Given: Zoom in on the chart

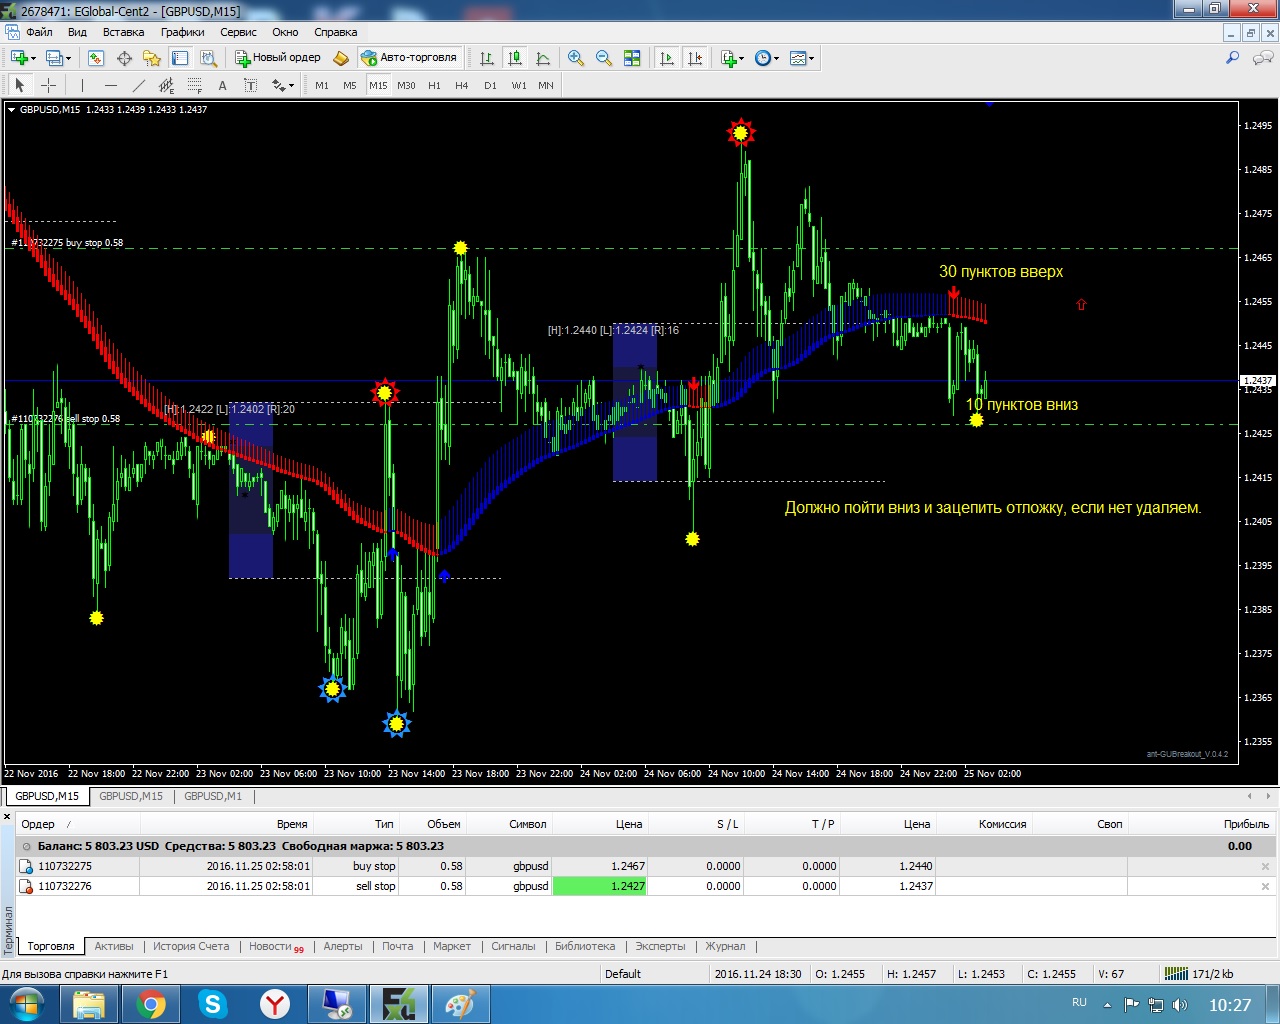Looking at the screenshot, I should pyautogui.click(x=576, y=58).
